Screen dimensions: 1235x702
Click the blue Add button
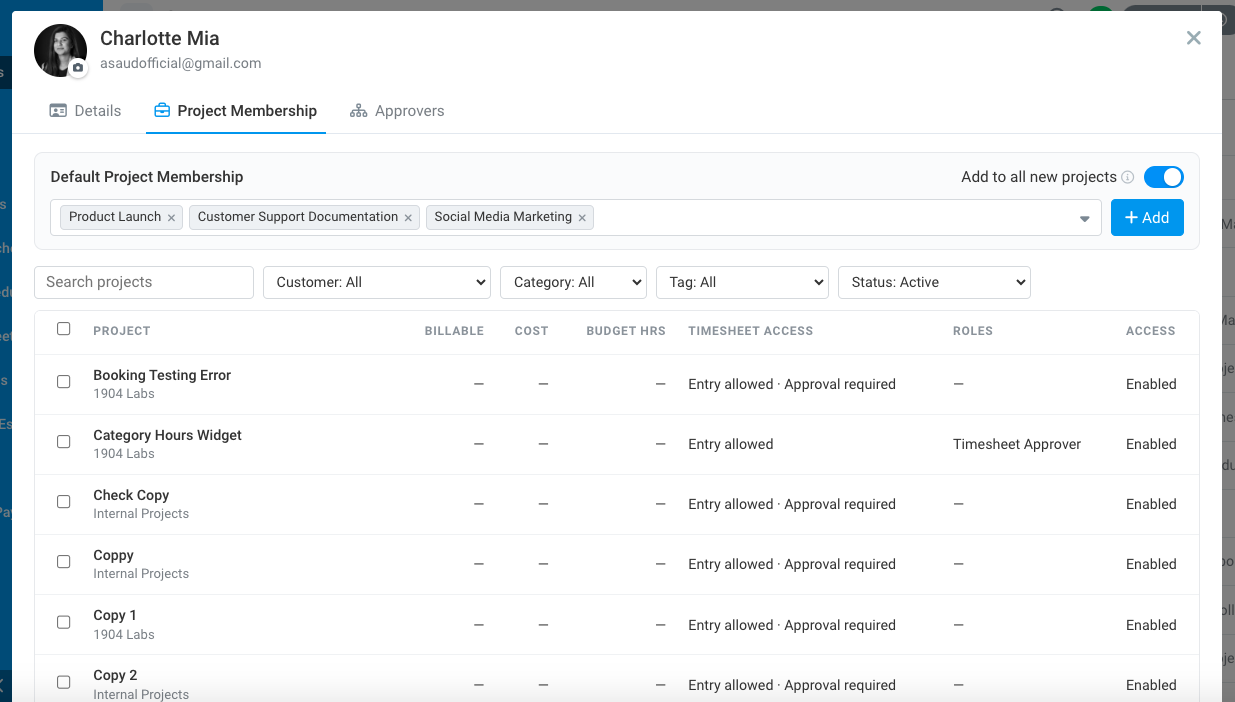pyautogui.click(x=1147, y=218)
